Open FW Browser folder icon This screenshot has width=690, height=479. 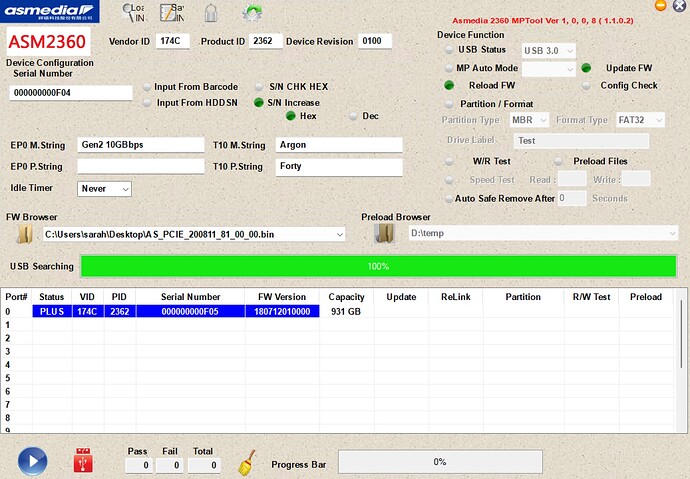[x=25, y=234]
